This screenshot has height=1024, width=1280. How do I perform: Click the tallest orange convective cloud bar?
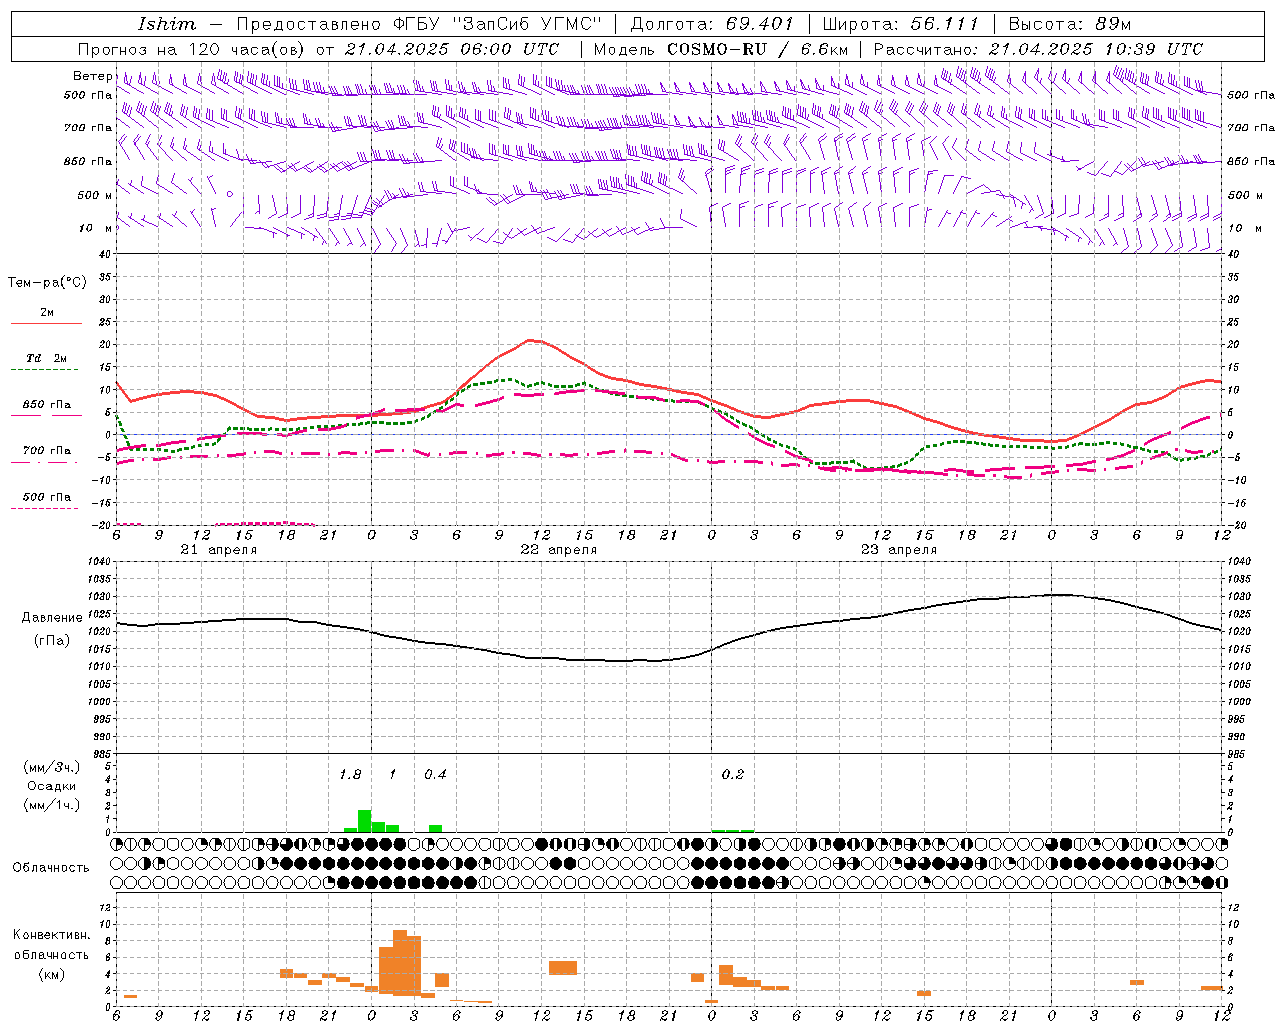(x=400, y=962)
